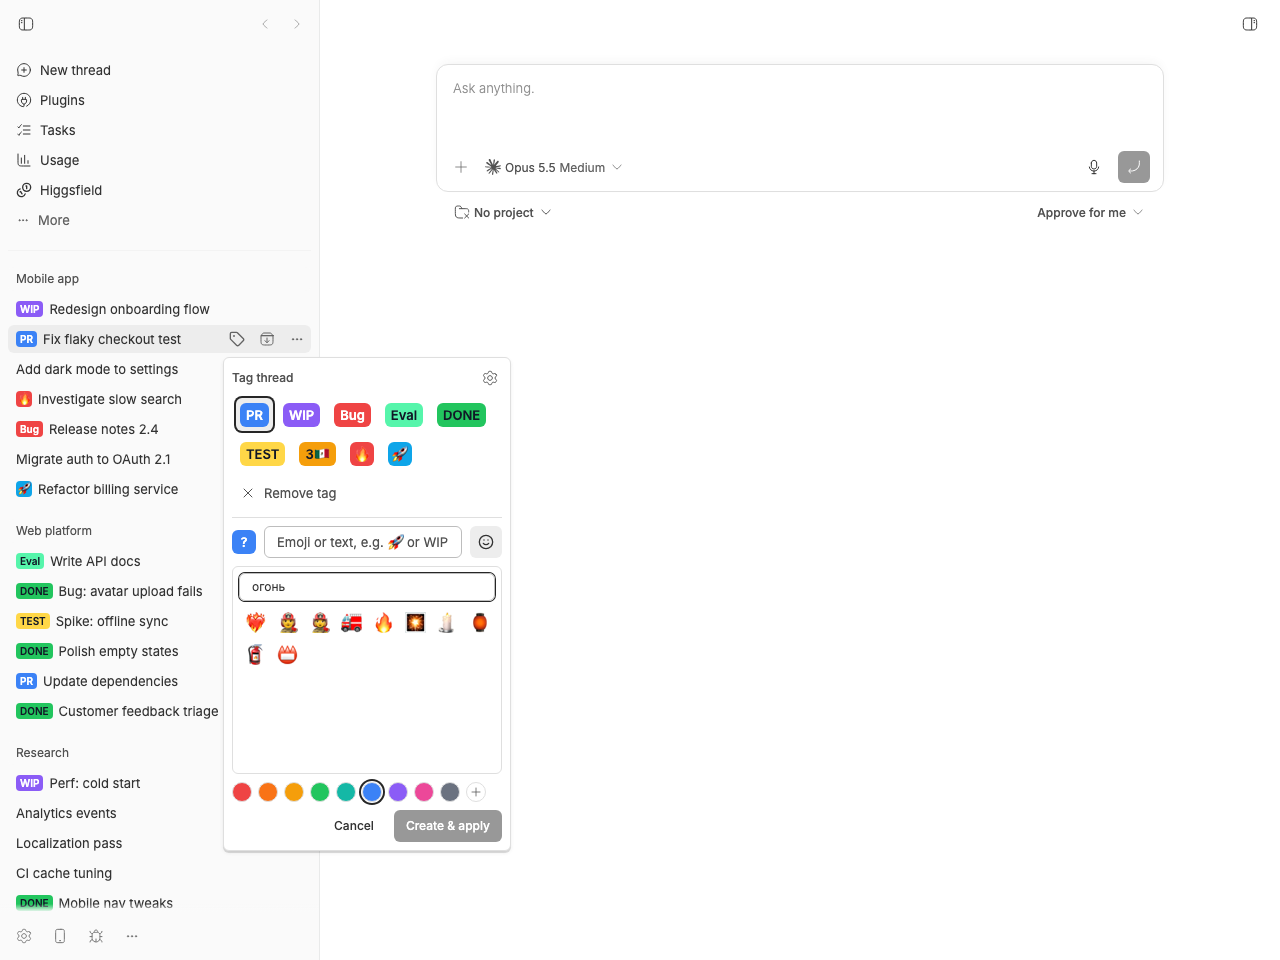1280x960 pixels.
Task: Focus the emoji search field containing огонь
Action: pos(367,587)
